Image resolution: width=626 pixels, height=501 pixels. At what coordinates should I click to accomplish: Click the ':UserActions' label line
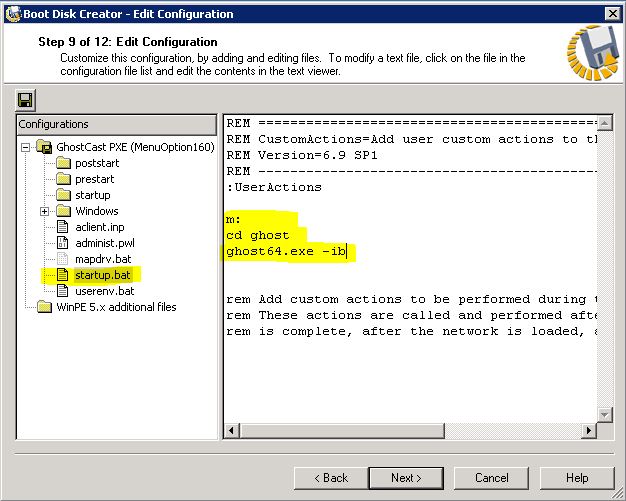coord(274,187)
